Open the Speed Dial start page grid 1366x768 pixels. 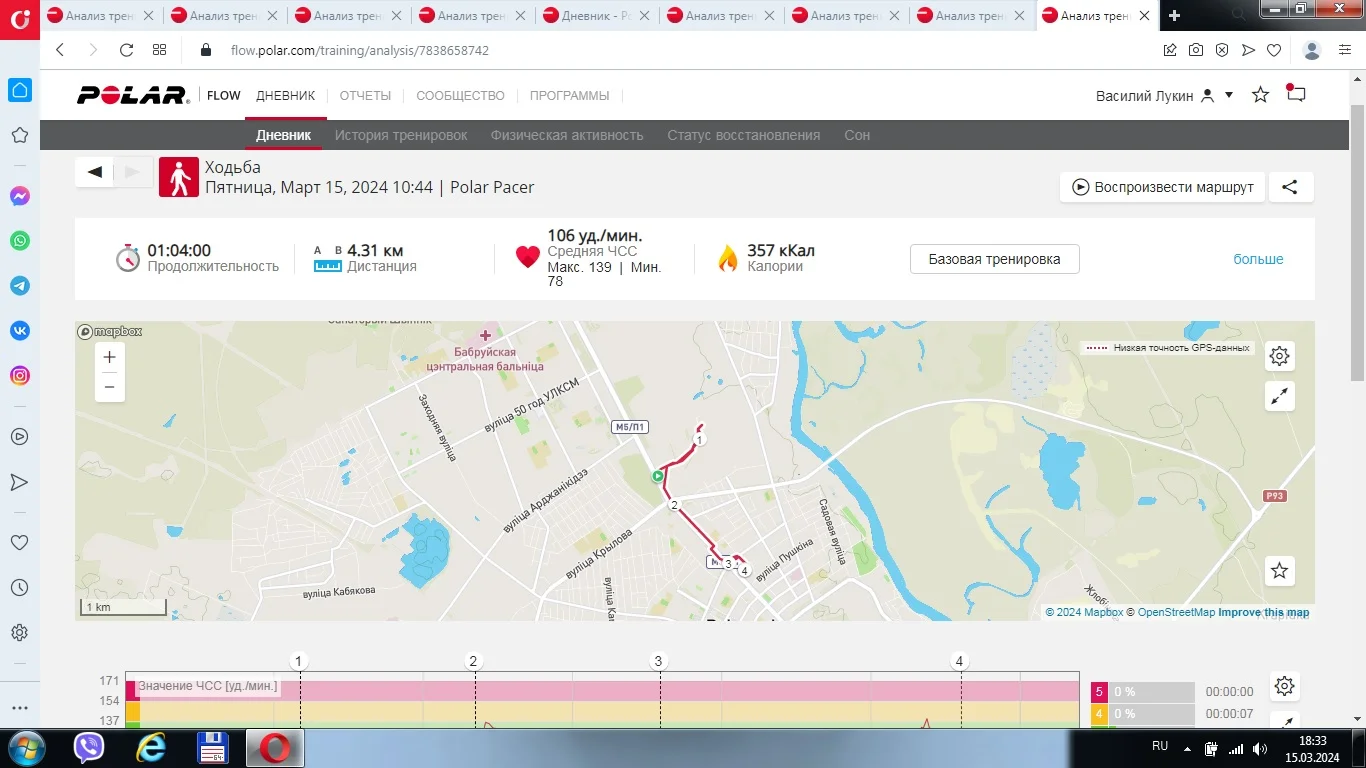pyautogui.click(x=160, y=50)
